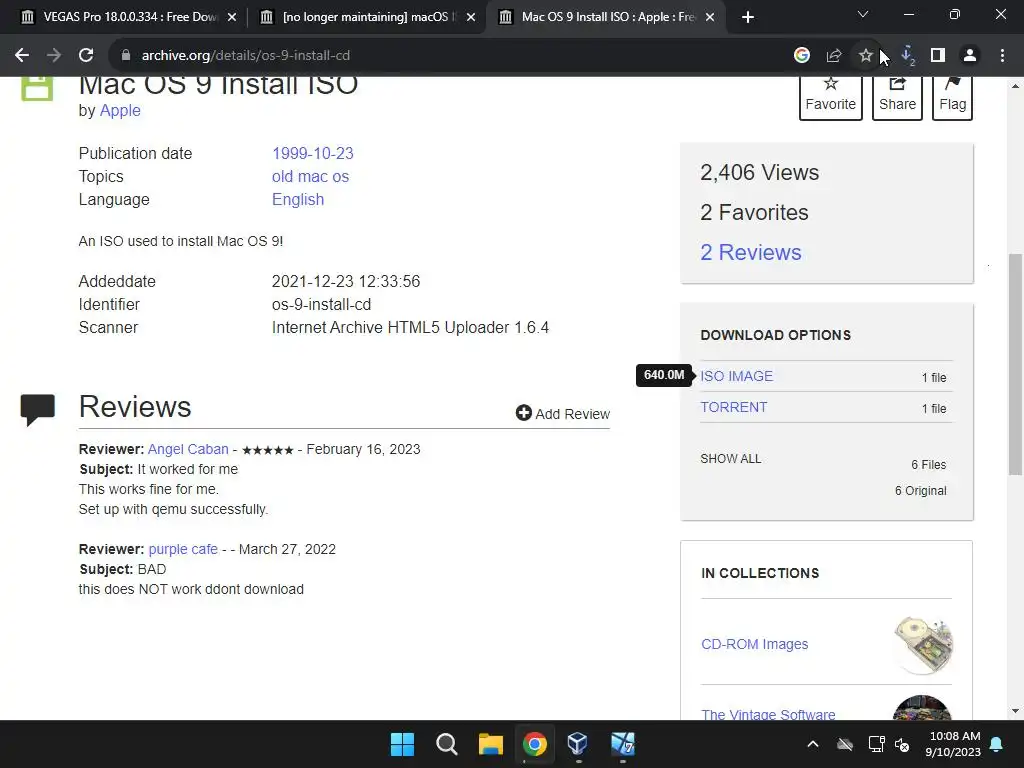Share this archive item

[897, 97]
